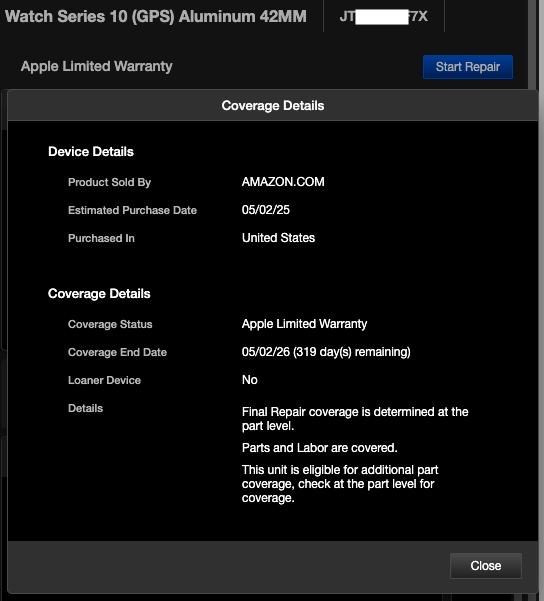
Task: Click the 05/02/25 purchase date value
Action: pyautogui.click(x=266, y=210)
